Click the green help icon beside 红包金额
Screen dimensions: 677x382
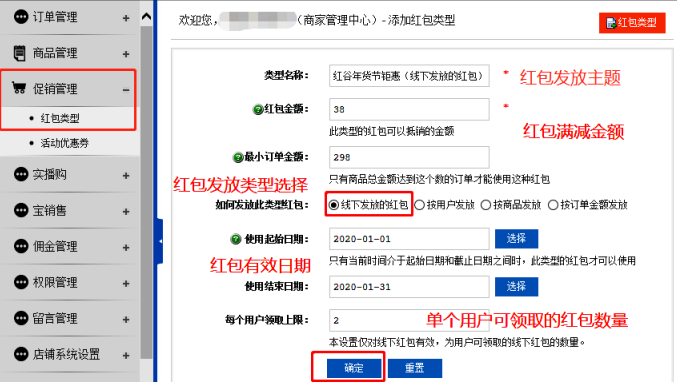click(258, 110)
